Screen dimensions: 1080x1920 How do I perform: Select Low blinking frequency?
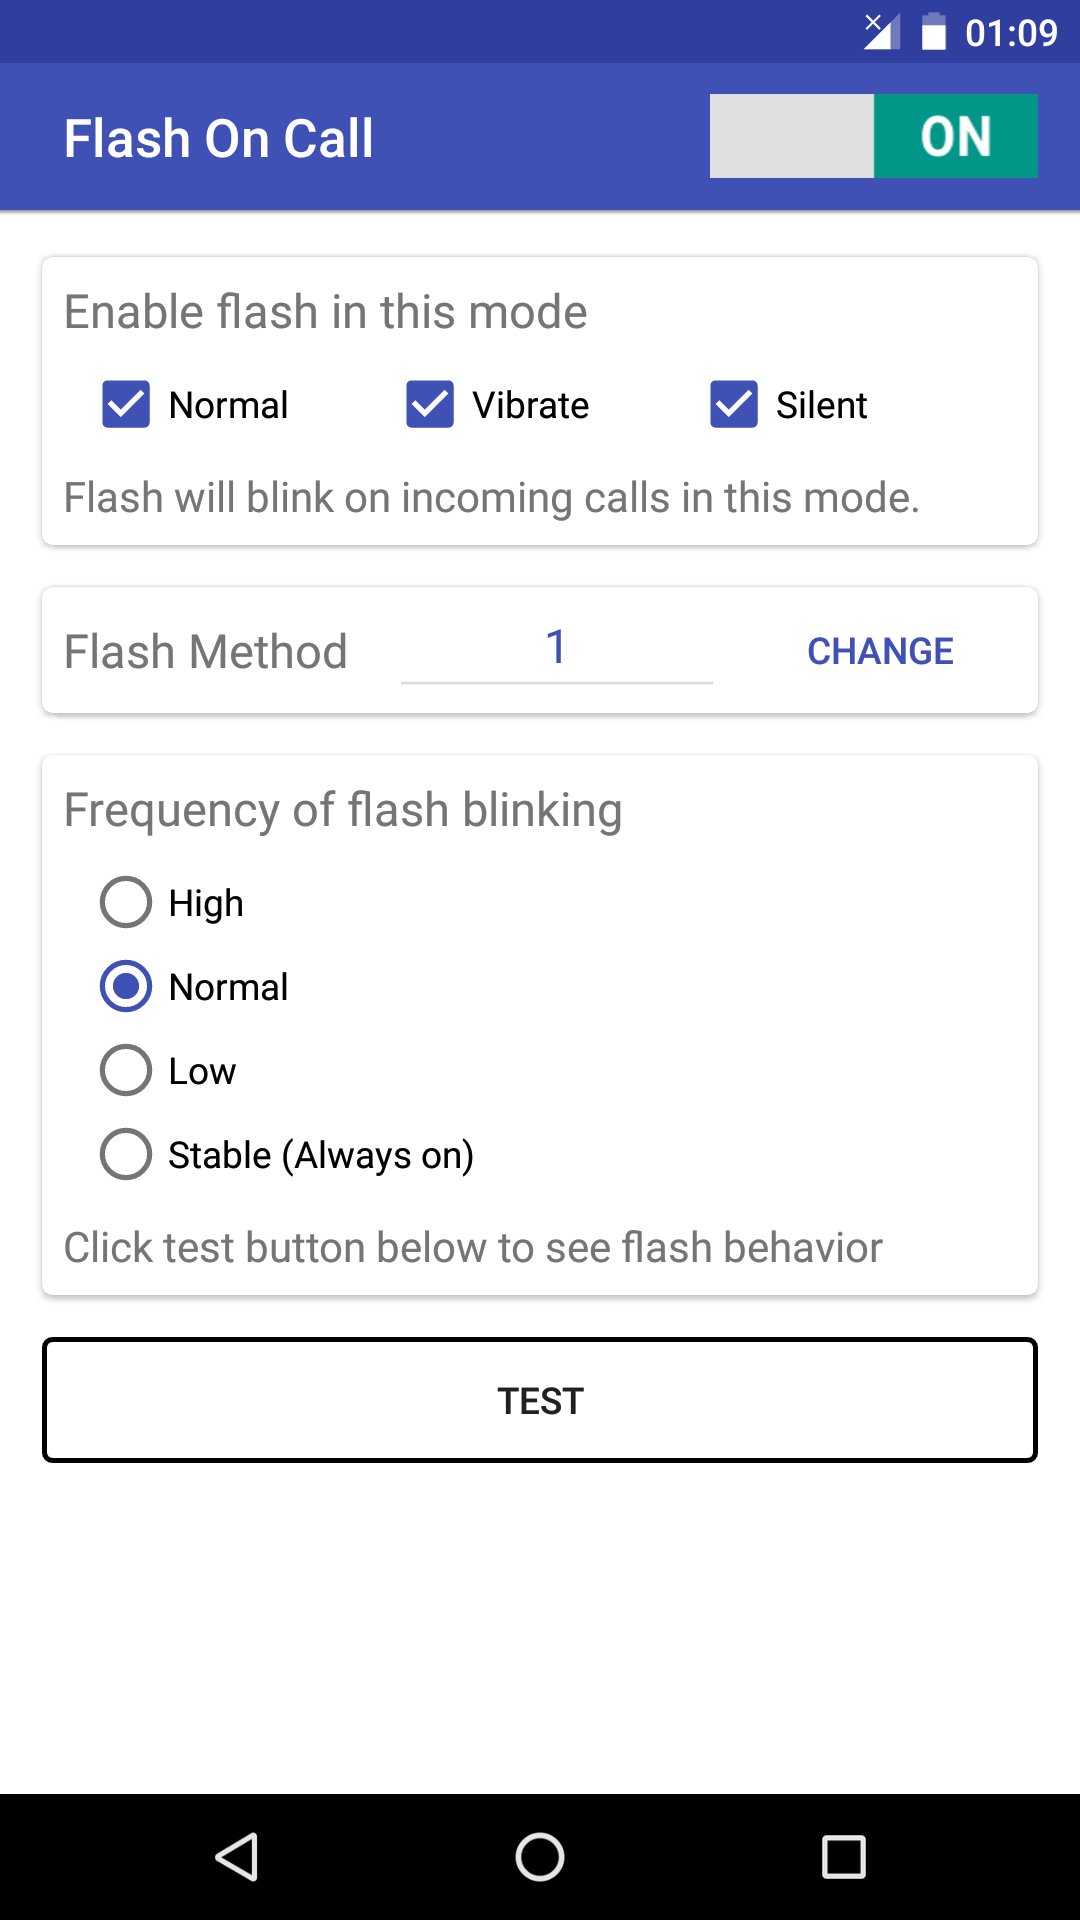(126, 1071)
